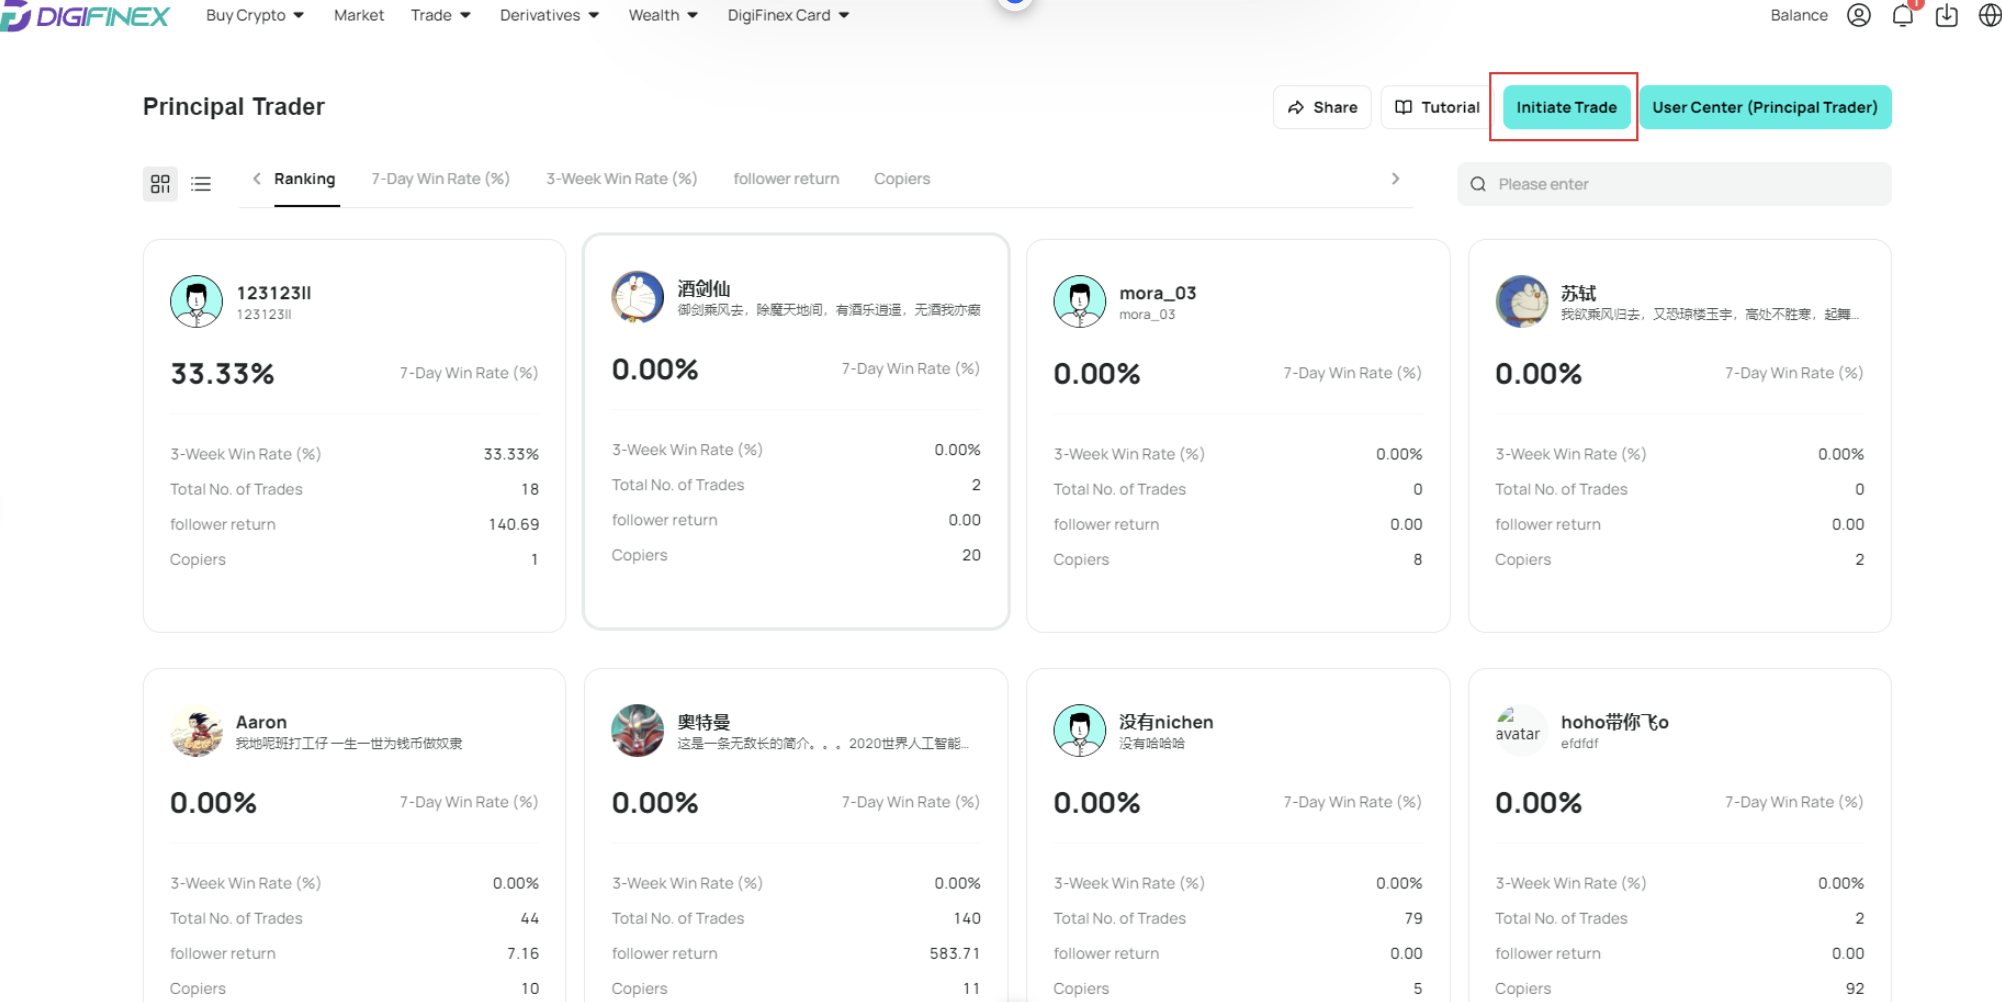Click the Principal Trader page heading
2002x1002 pixels.
(x=234, y=107)
